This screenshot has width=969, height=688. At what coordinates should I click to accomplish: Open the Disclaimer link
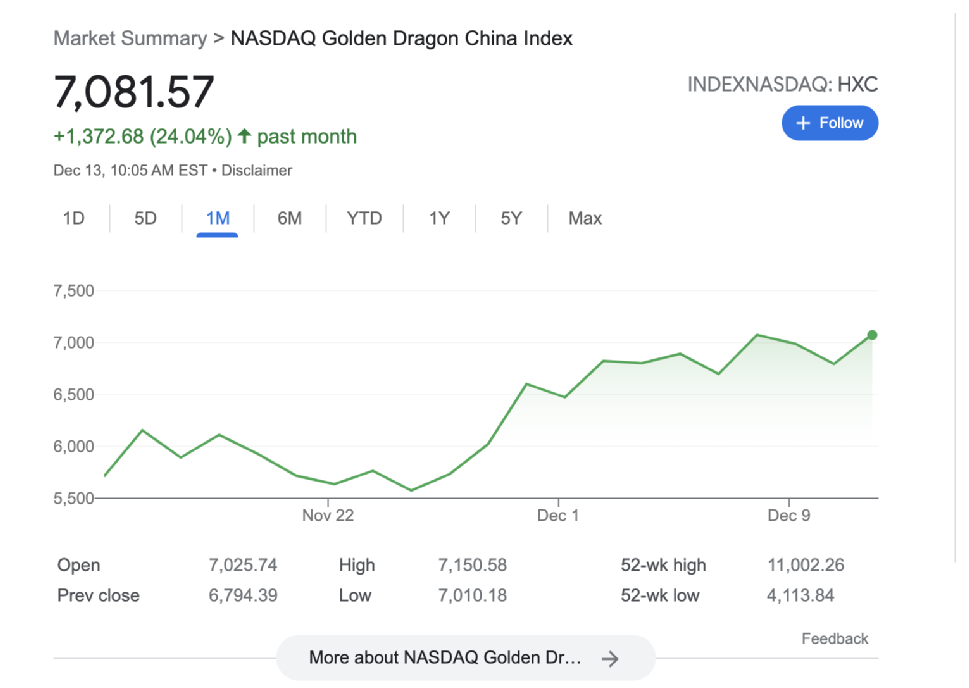tap(256, 170)
